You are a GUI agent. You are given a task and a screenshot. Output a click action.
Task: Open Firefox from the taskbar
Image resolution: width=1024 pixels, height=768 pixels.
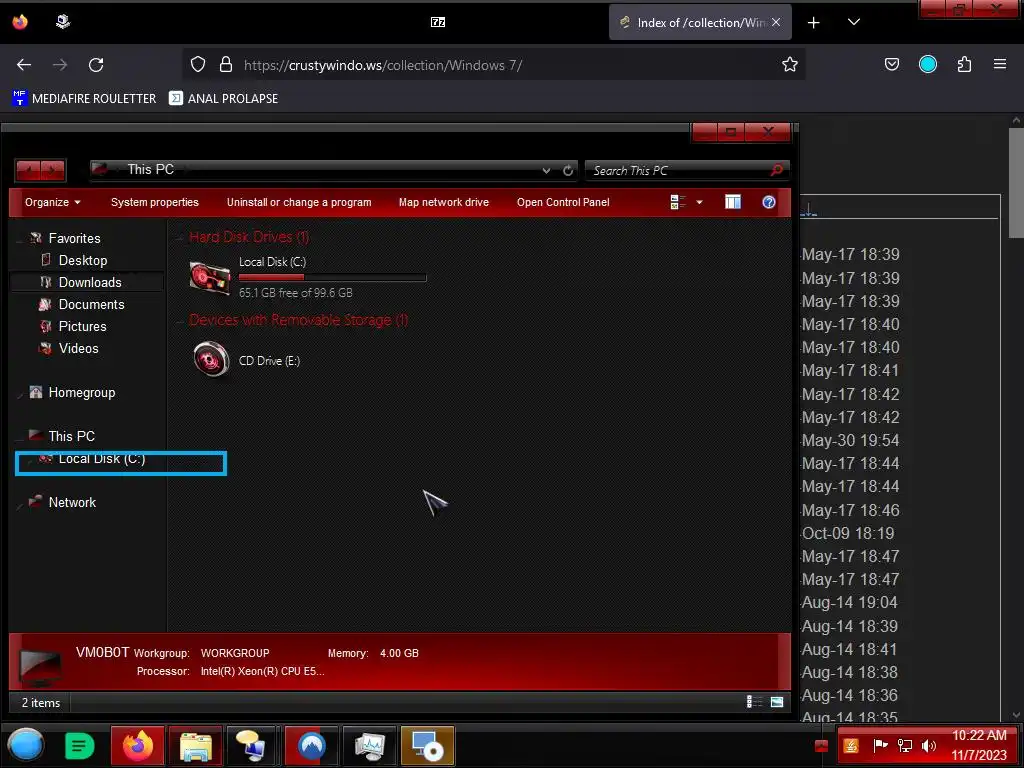coord(138,745)
